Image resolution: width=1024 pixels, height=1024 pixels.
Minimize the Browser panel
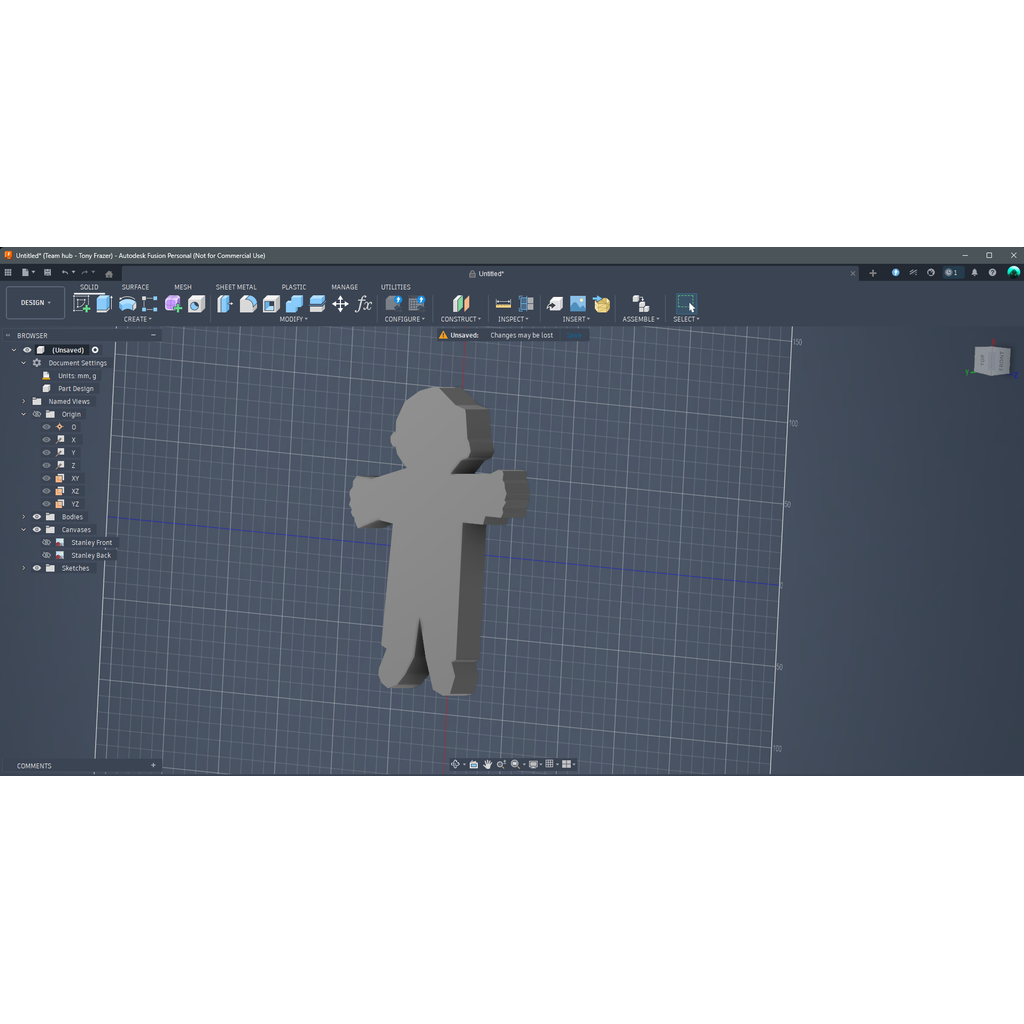point(153,335)
